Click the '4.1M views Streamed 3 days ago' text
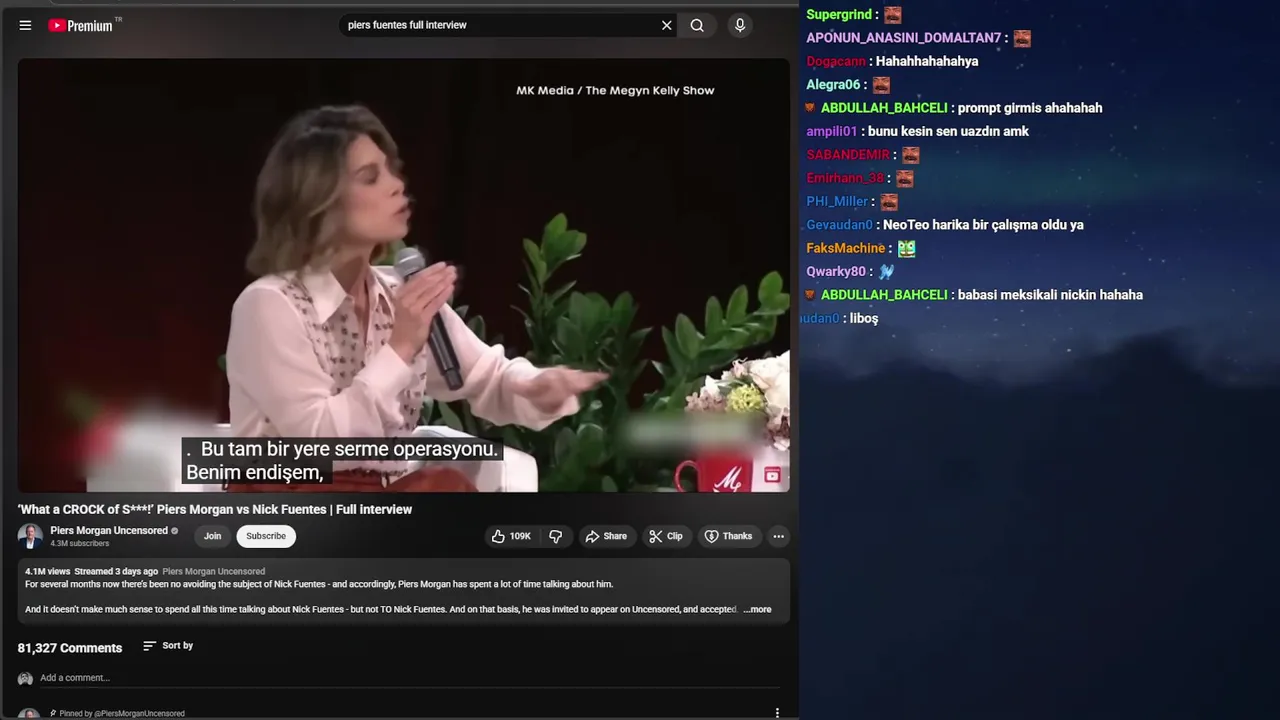The height and width of the screenshot is (720, 1280). pos(92,572)
